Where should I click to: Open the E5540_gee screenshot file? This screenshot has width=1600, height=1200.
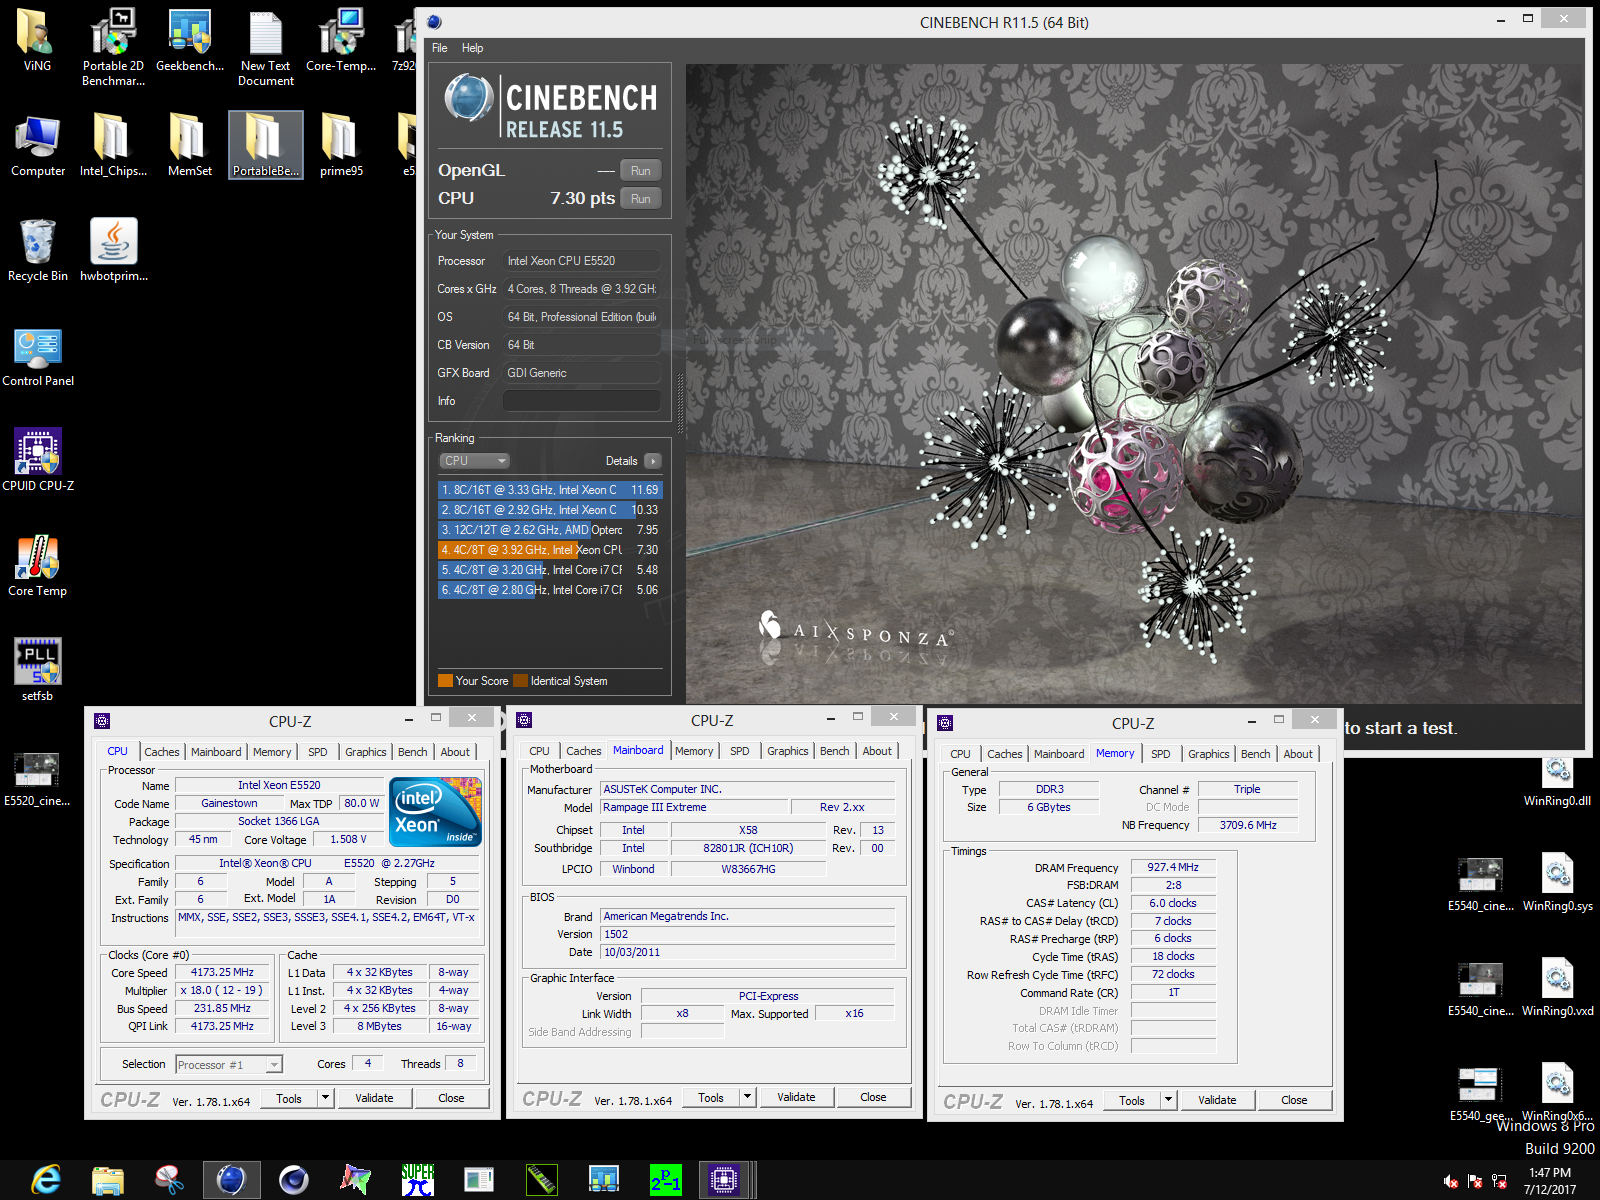point(1479,1091)
